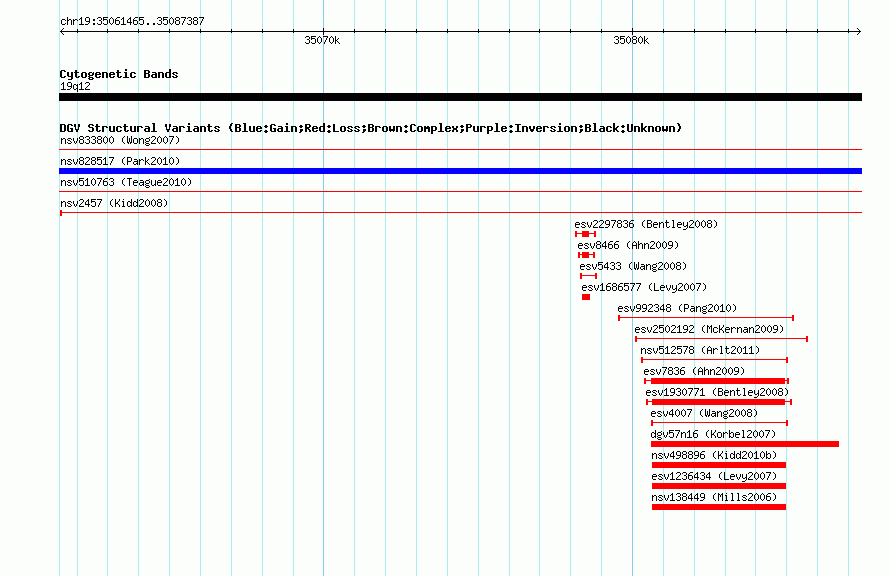890x576 pixels.
Task: Click the red dgv57n16 loss bar
Action: 745,444
